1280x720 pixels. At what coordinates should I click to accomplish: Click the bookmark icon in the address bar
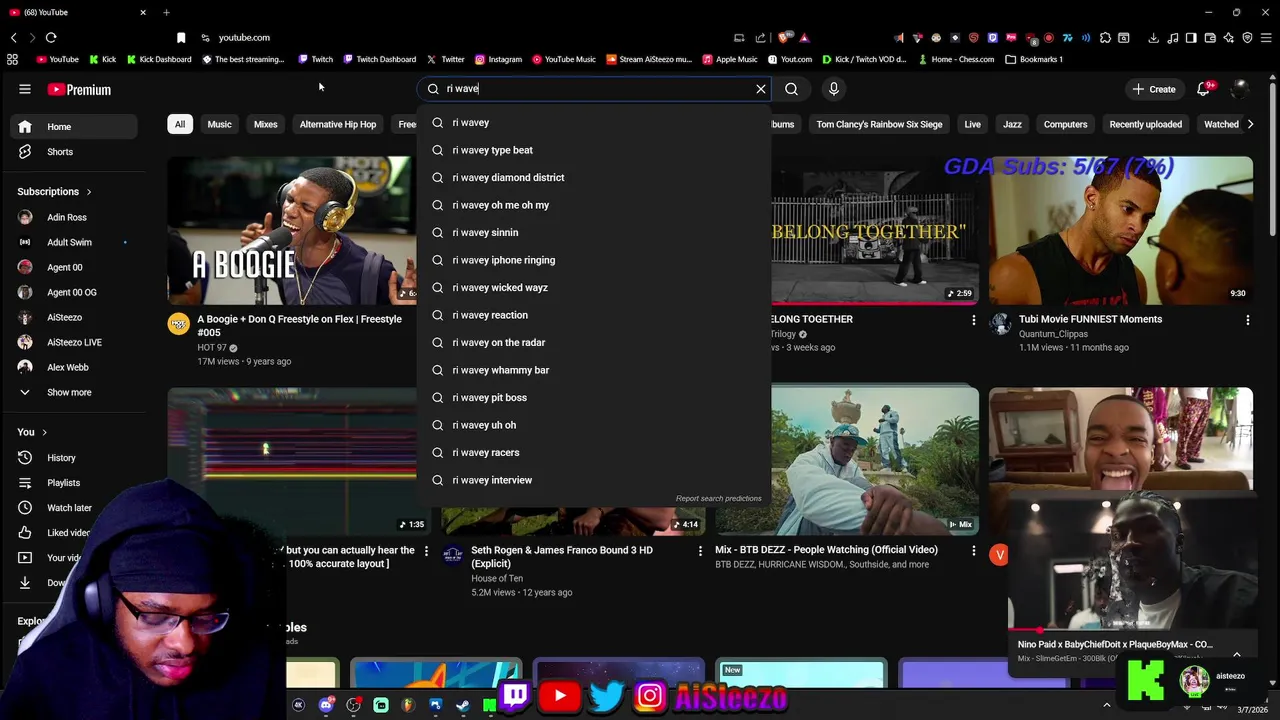click(181, 38)
